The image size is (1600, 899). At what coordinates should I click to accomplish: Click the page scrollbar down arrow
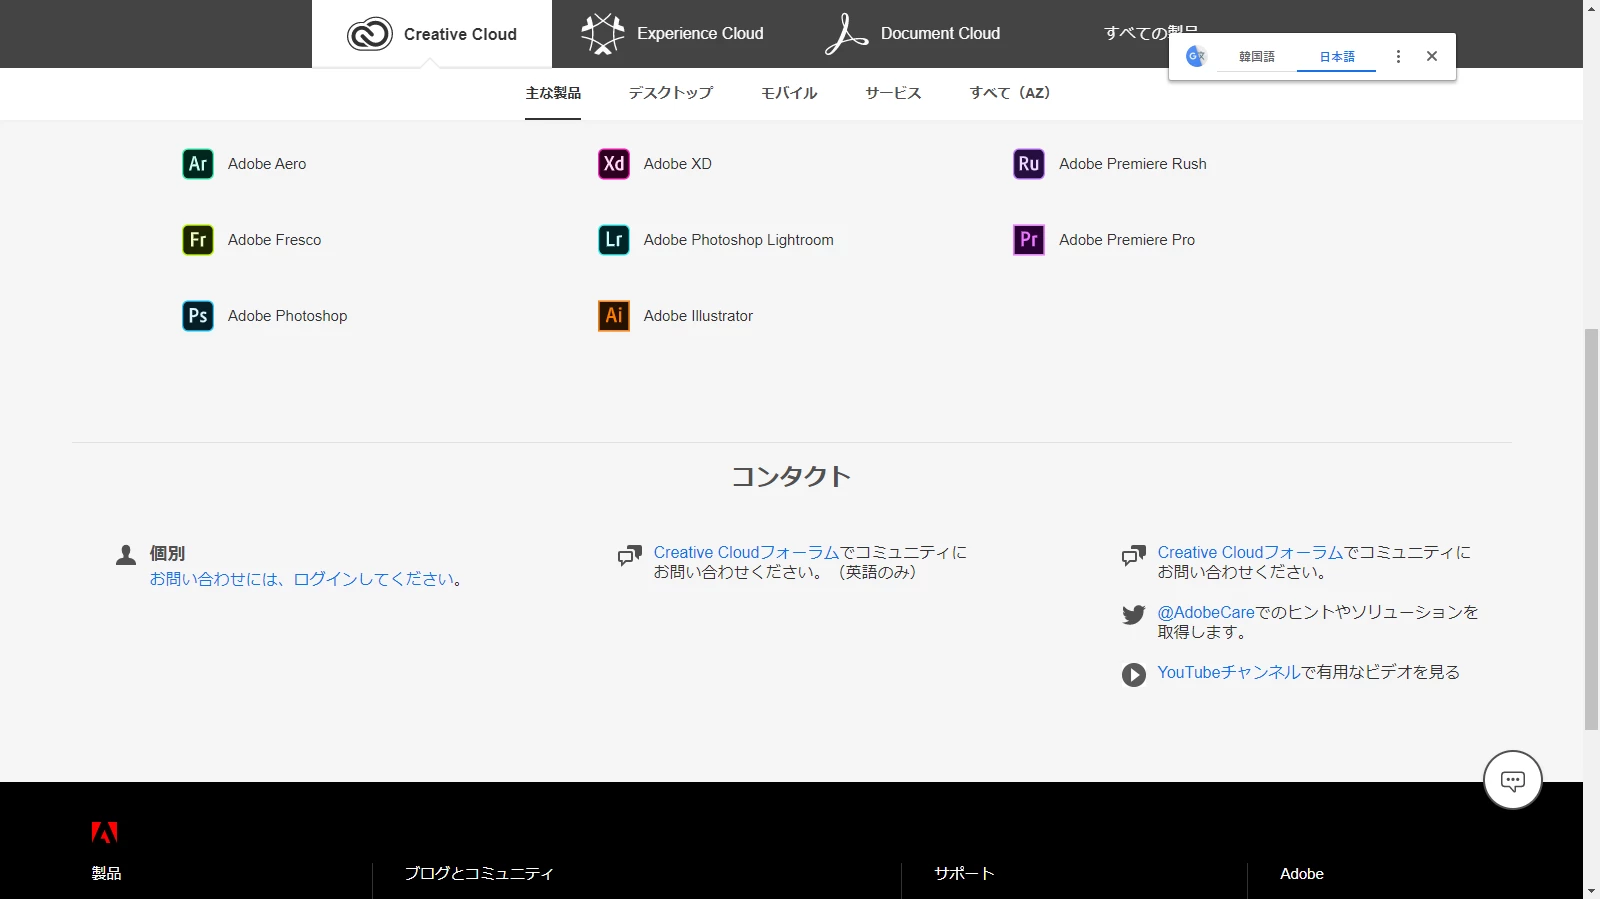[1591, 891]
